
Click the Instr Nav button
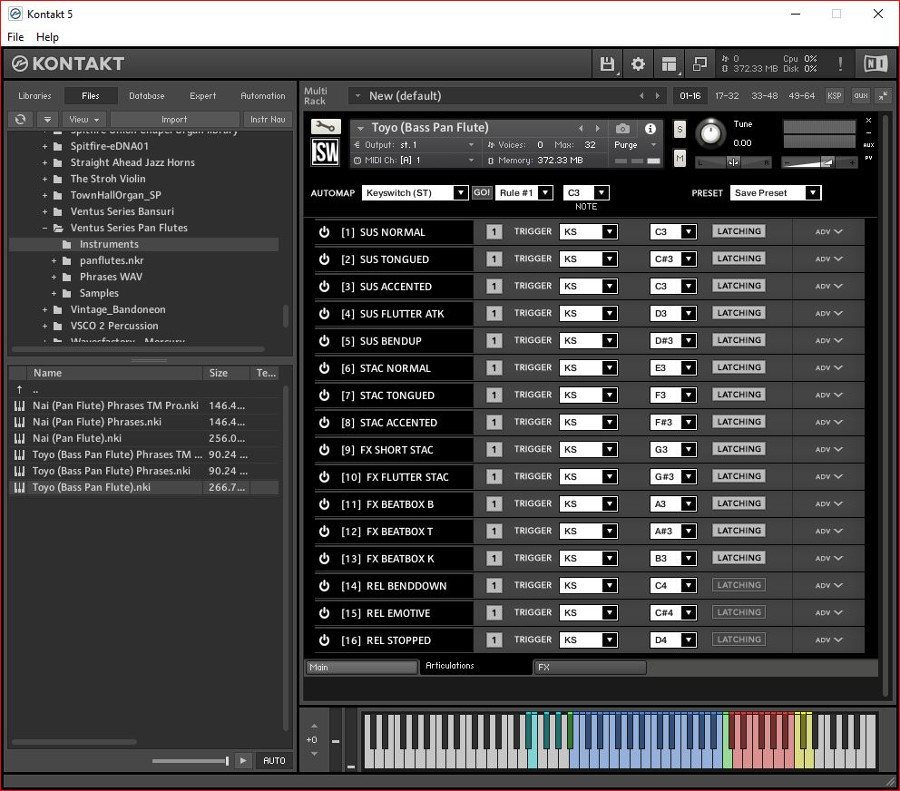click(x=267, y=119)
